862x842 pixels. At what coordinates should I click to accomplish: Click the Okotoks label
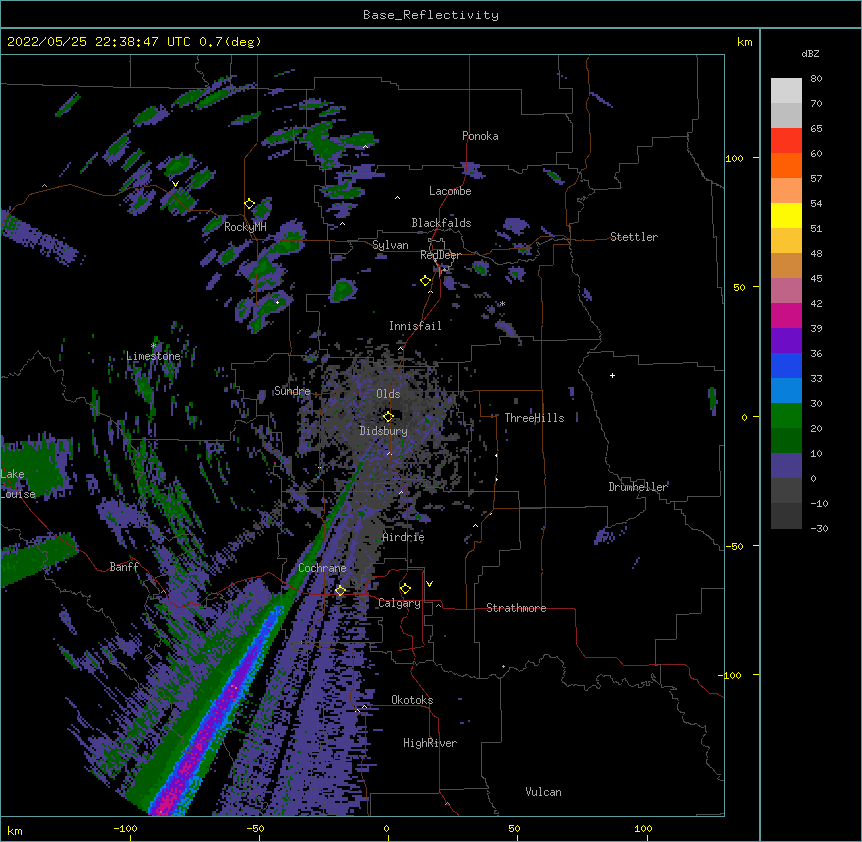click(x=412, y=700)
